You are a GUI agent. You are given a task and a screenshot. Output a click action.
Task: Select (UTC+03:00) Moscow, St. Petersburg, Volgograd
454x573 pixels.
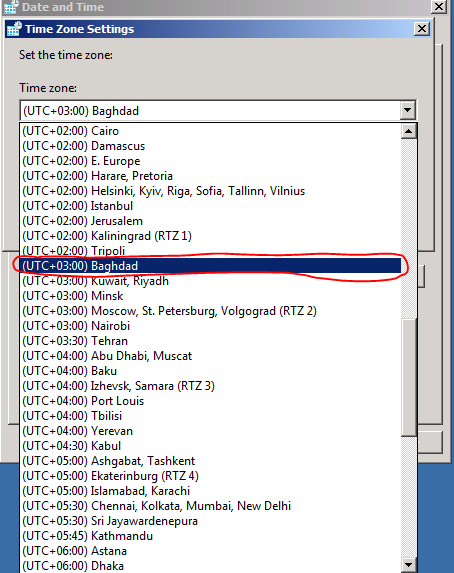[211, 311]
